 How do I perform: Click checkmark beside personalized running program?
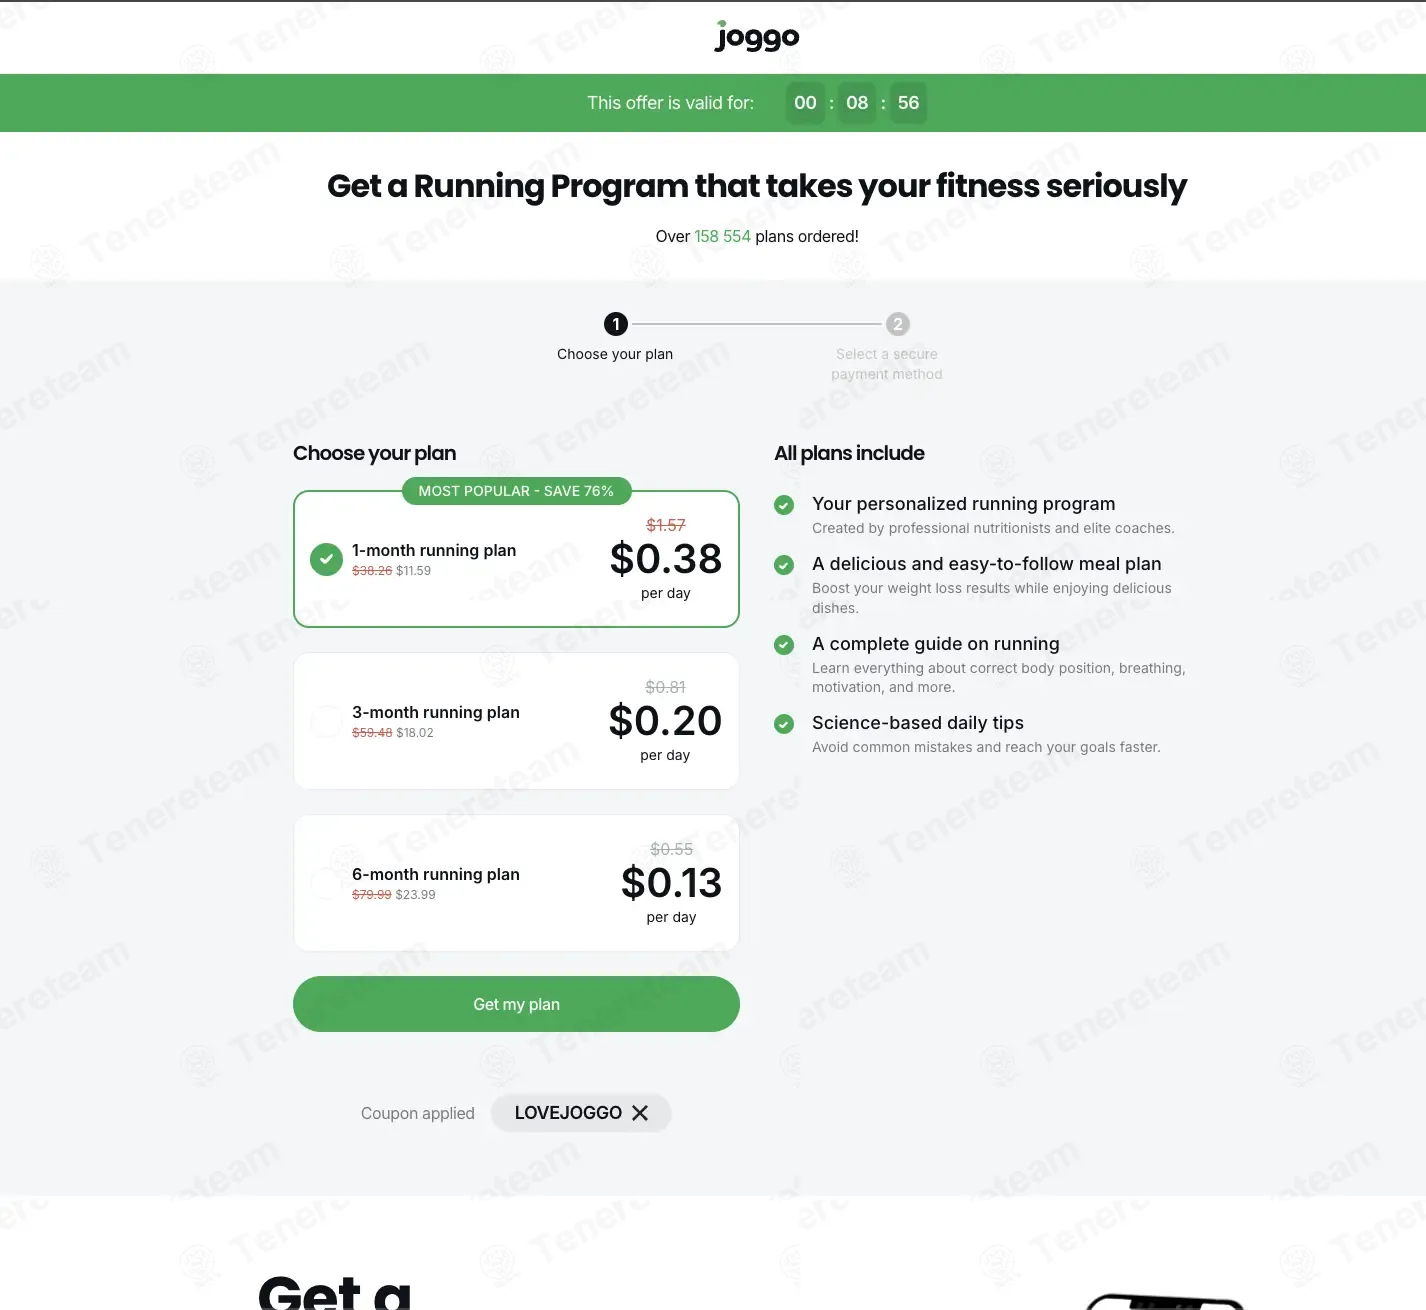(784, 505)
